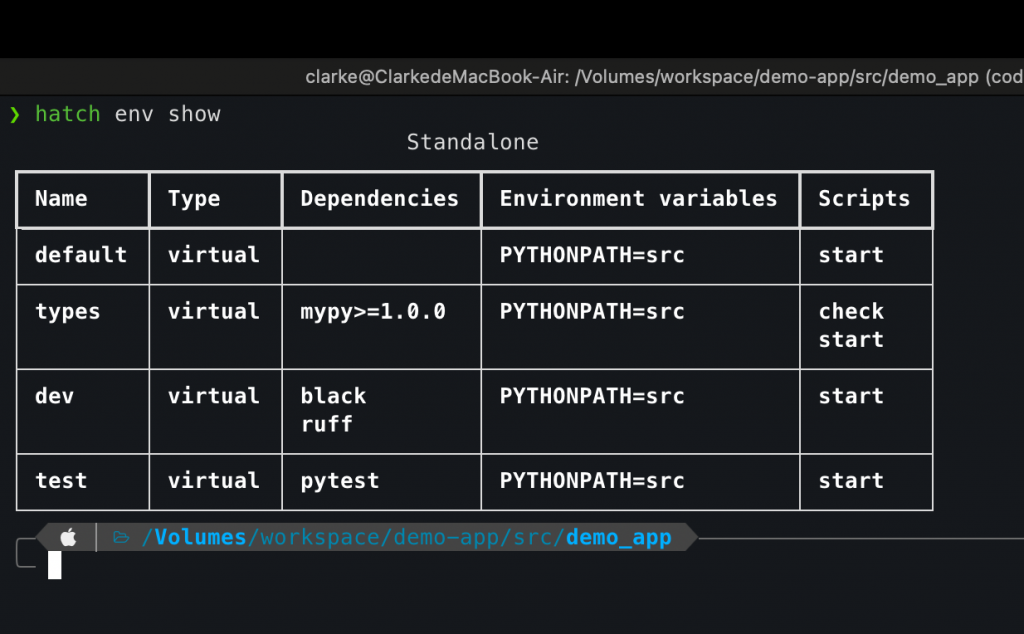1024x634 pixels.
Task: Click 'start' script in the dev row
Action: coord(851,396)
